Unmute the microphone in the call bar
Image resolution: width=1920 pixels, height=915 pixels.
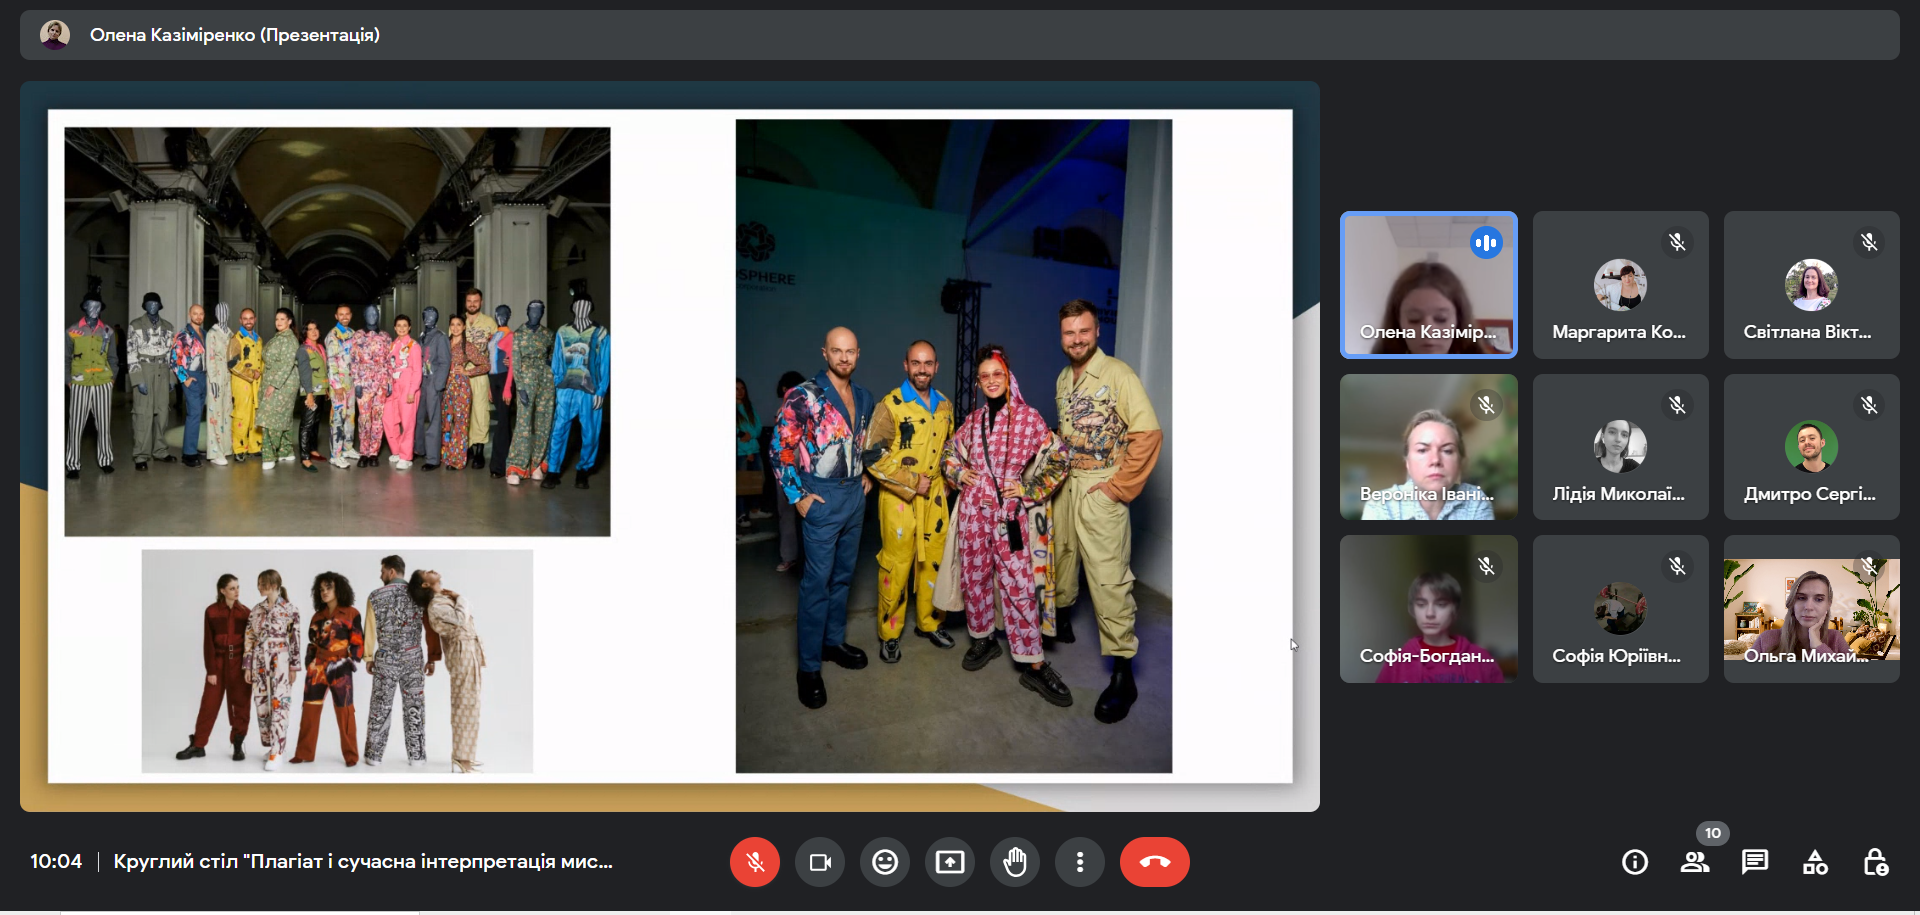point(755,862)
